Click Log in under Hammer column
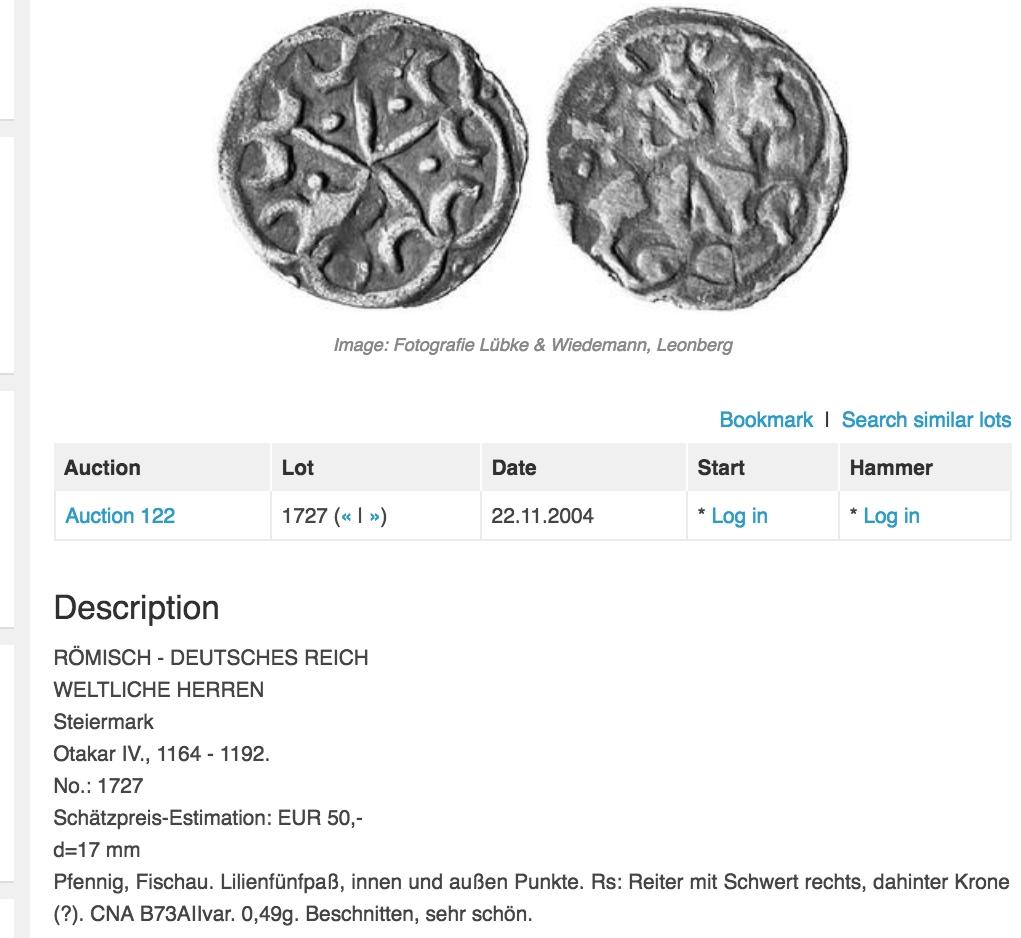 tap(891, 516)
